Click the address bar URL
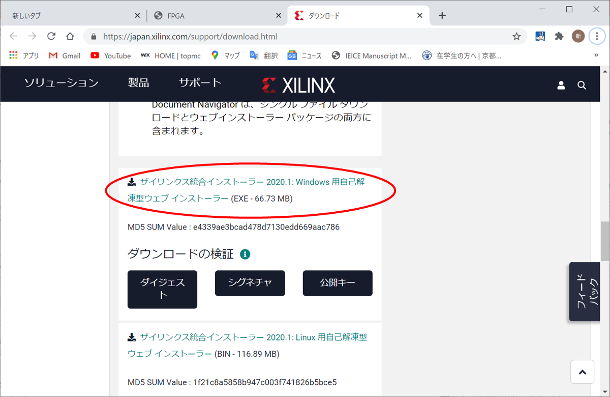Screen dimensions: 610x397 click(190, 37)
